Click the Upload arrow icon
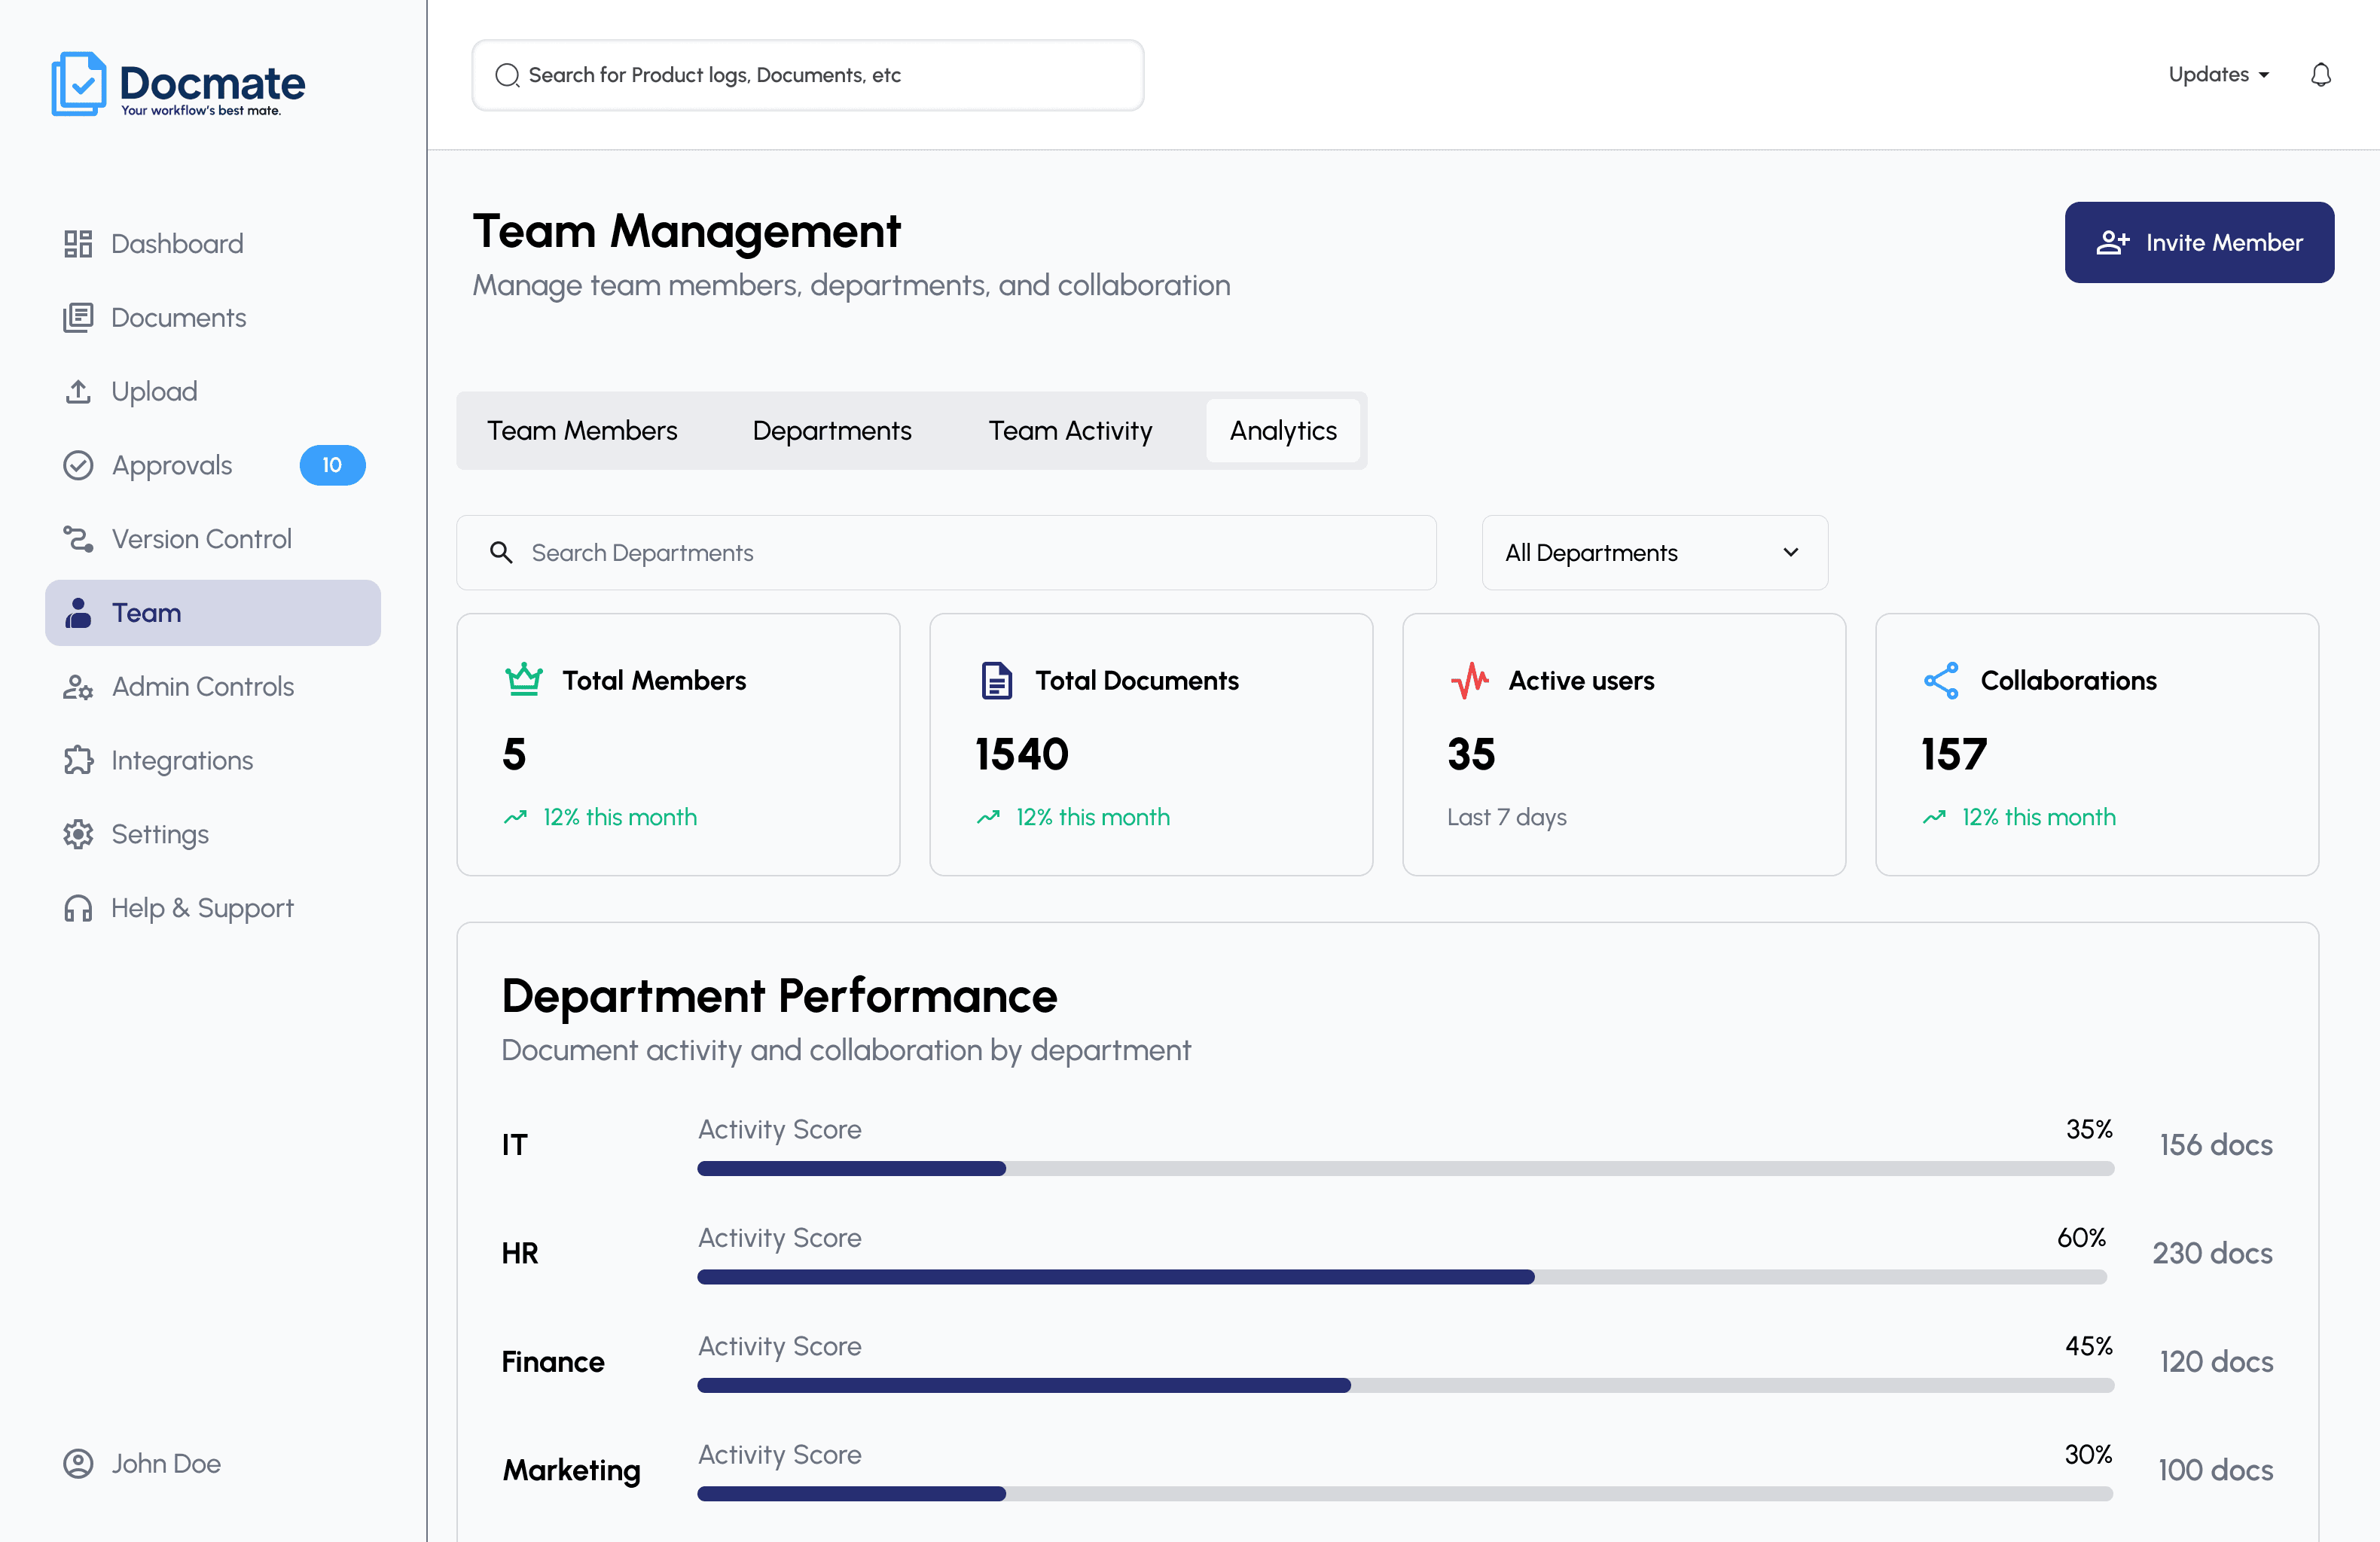This screenshot has width=2380, height=1542. (x=78, y=391)
